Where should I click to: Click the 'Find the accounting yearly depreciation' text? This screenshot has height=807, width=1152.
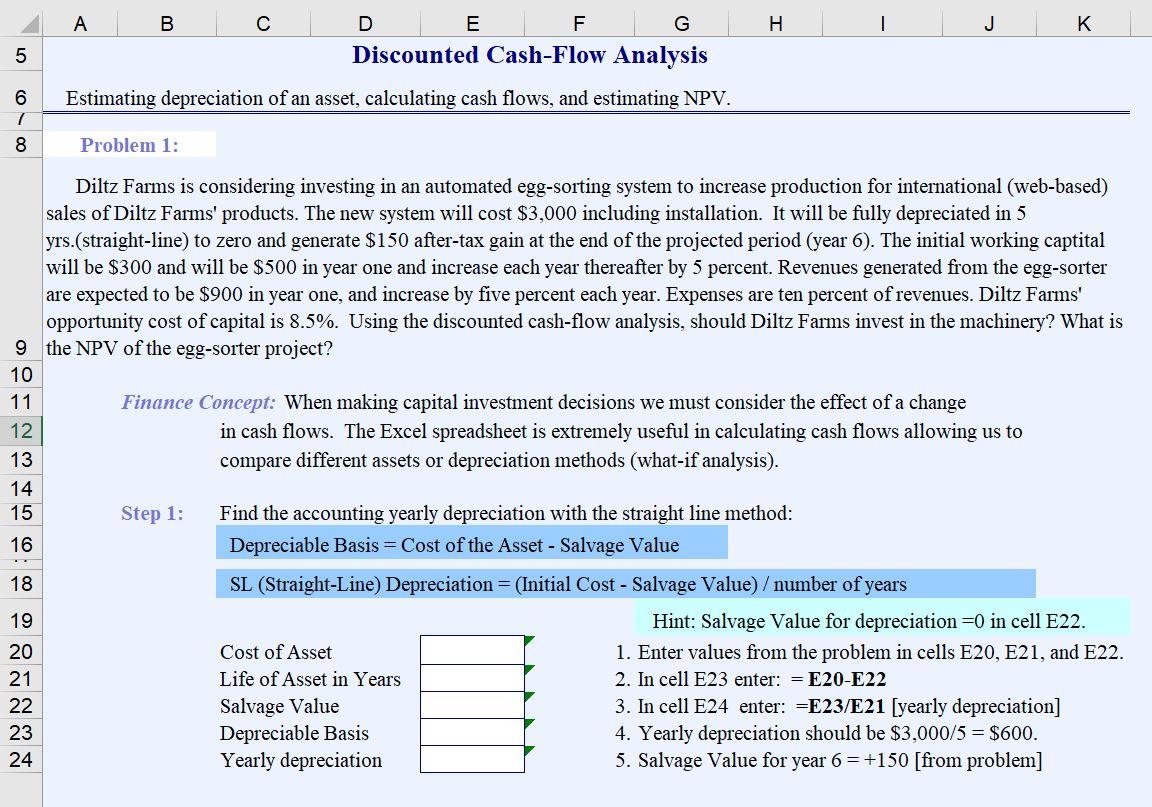(505, 513)
